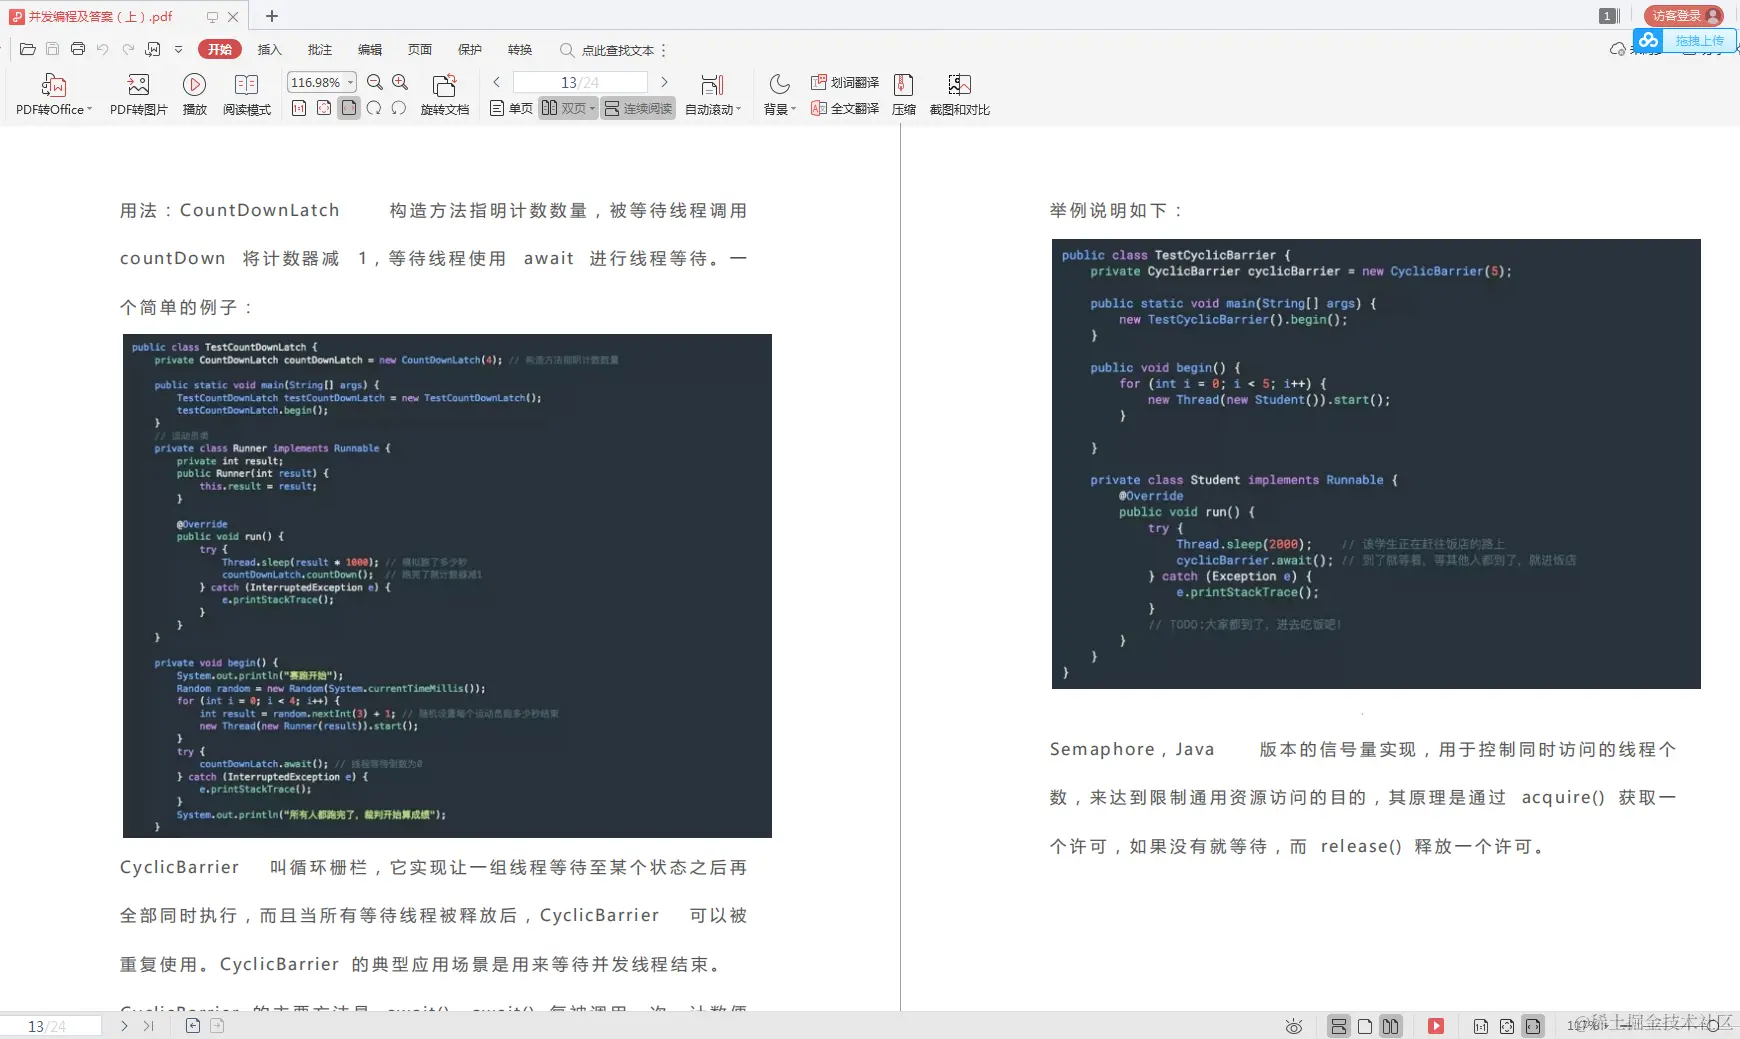
Task: Click the 访客登录 login button
Action: (x=1684, y=15)
